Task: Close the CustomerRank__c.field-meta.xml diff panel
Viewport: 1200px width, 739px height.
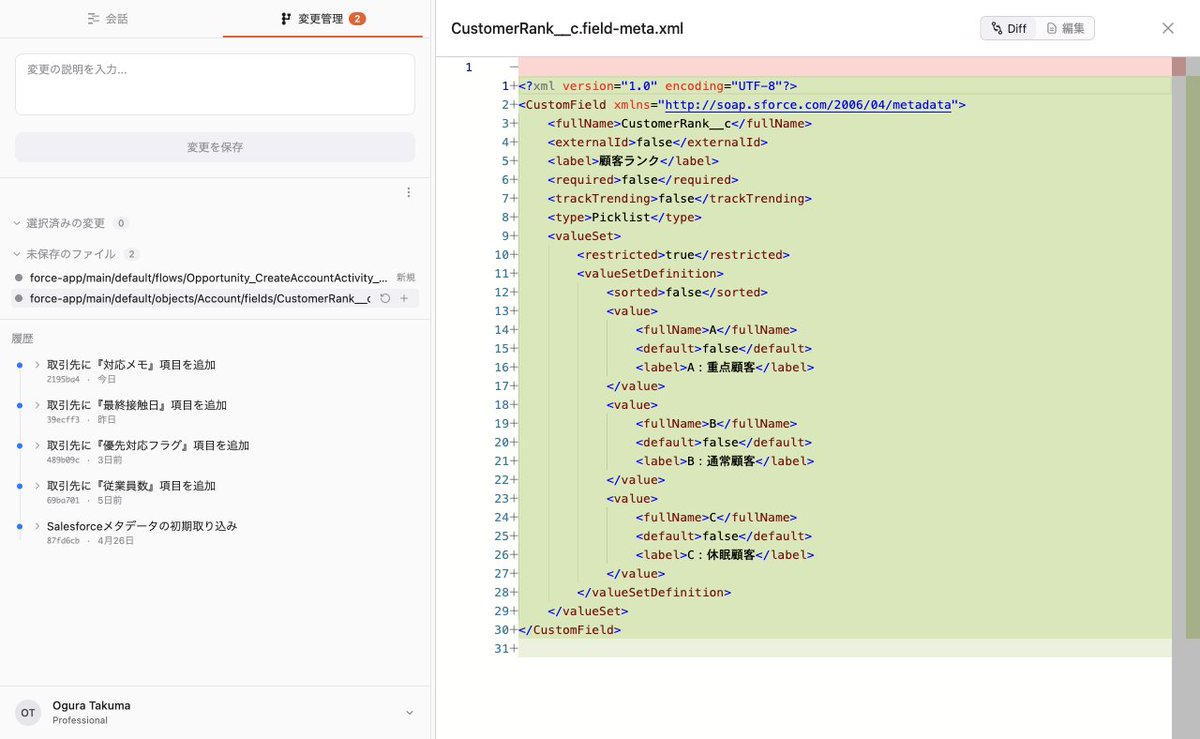Action: (x=1168, y=28)
